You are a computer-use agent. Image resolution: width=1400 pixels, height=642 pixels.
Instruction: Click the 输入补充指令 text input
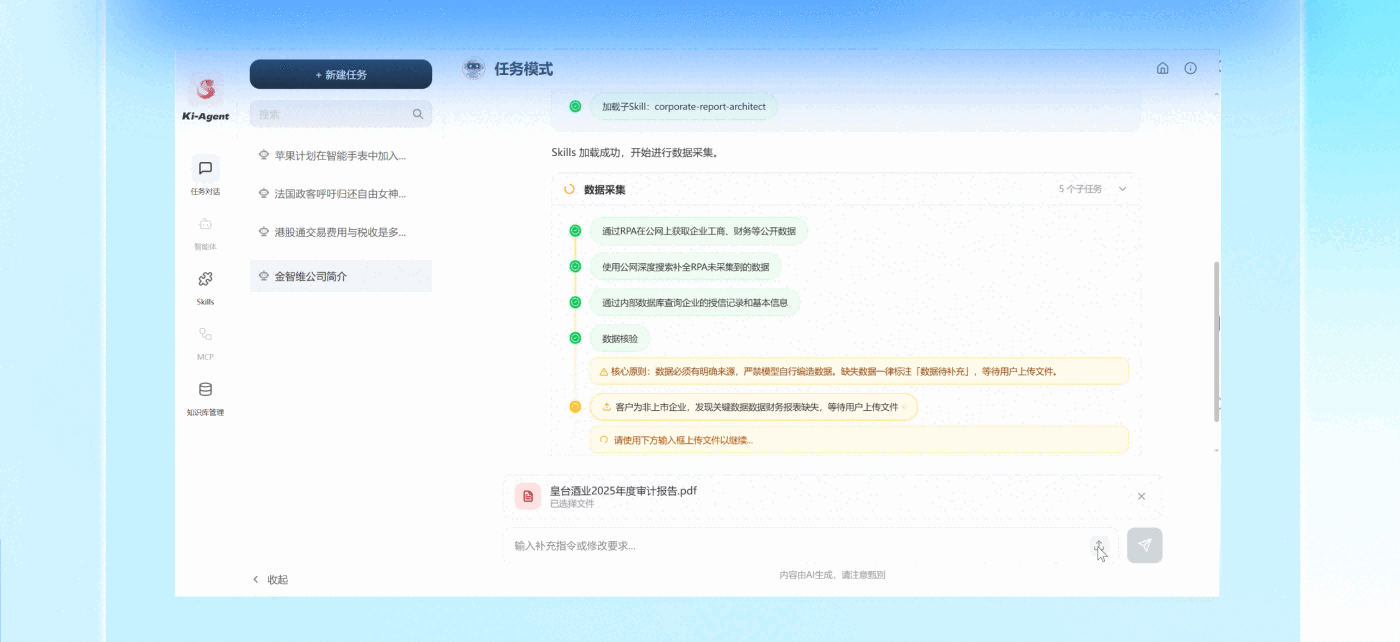click(795, 545)
